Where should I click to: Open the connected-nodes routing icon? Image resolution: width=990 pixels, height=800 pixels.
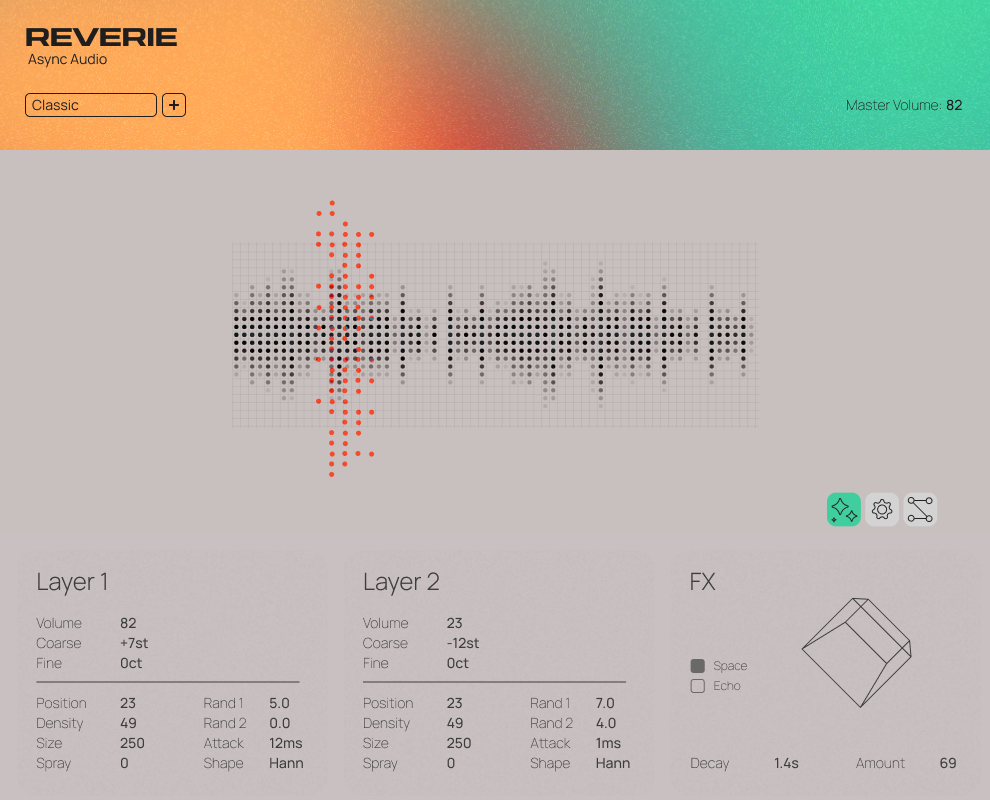pyautogui.click(x=919, y=510)
